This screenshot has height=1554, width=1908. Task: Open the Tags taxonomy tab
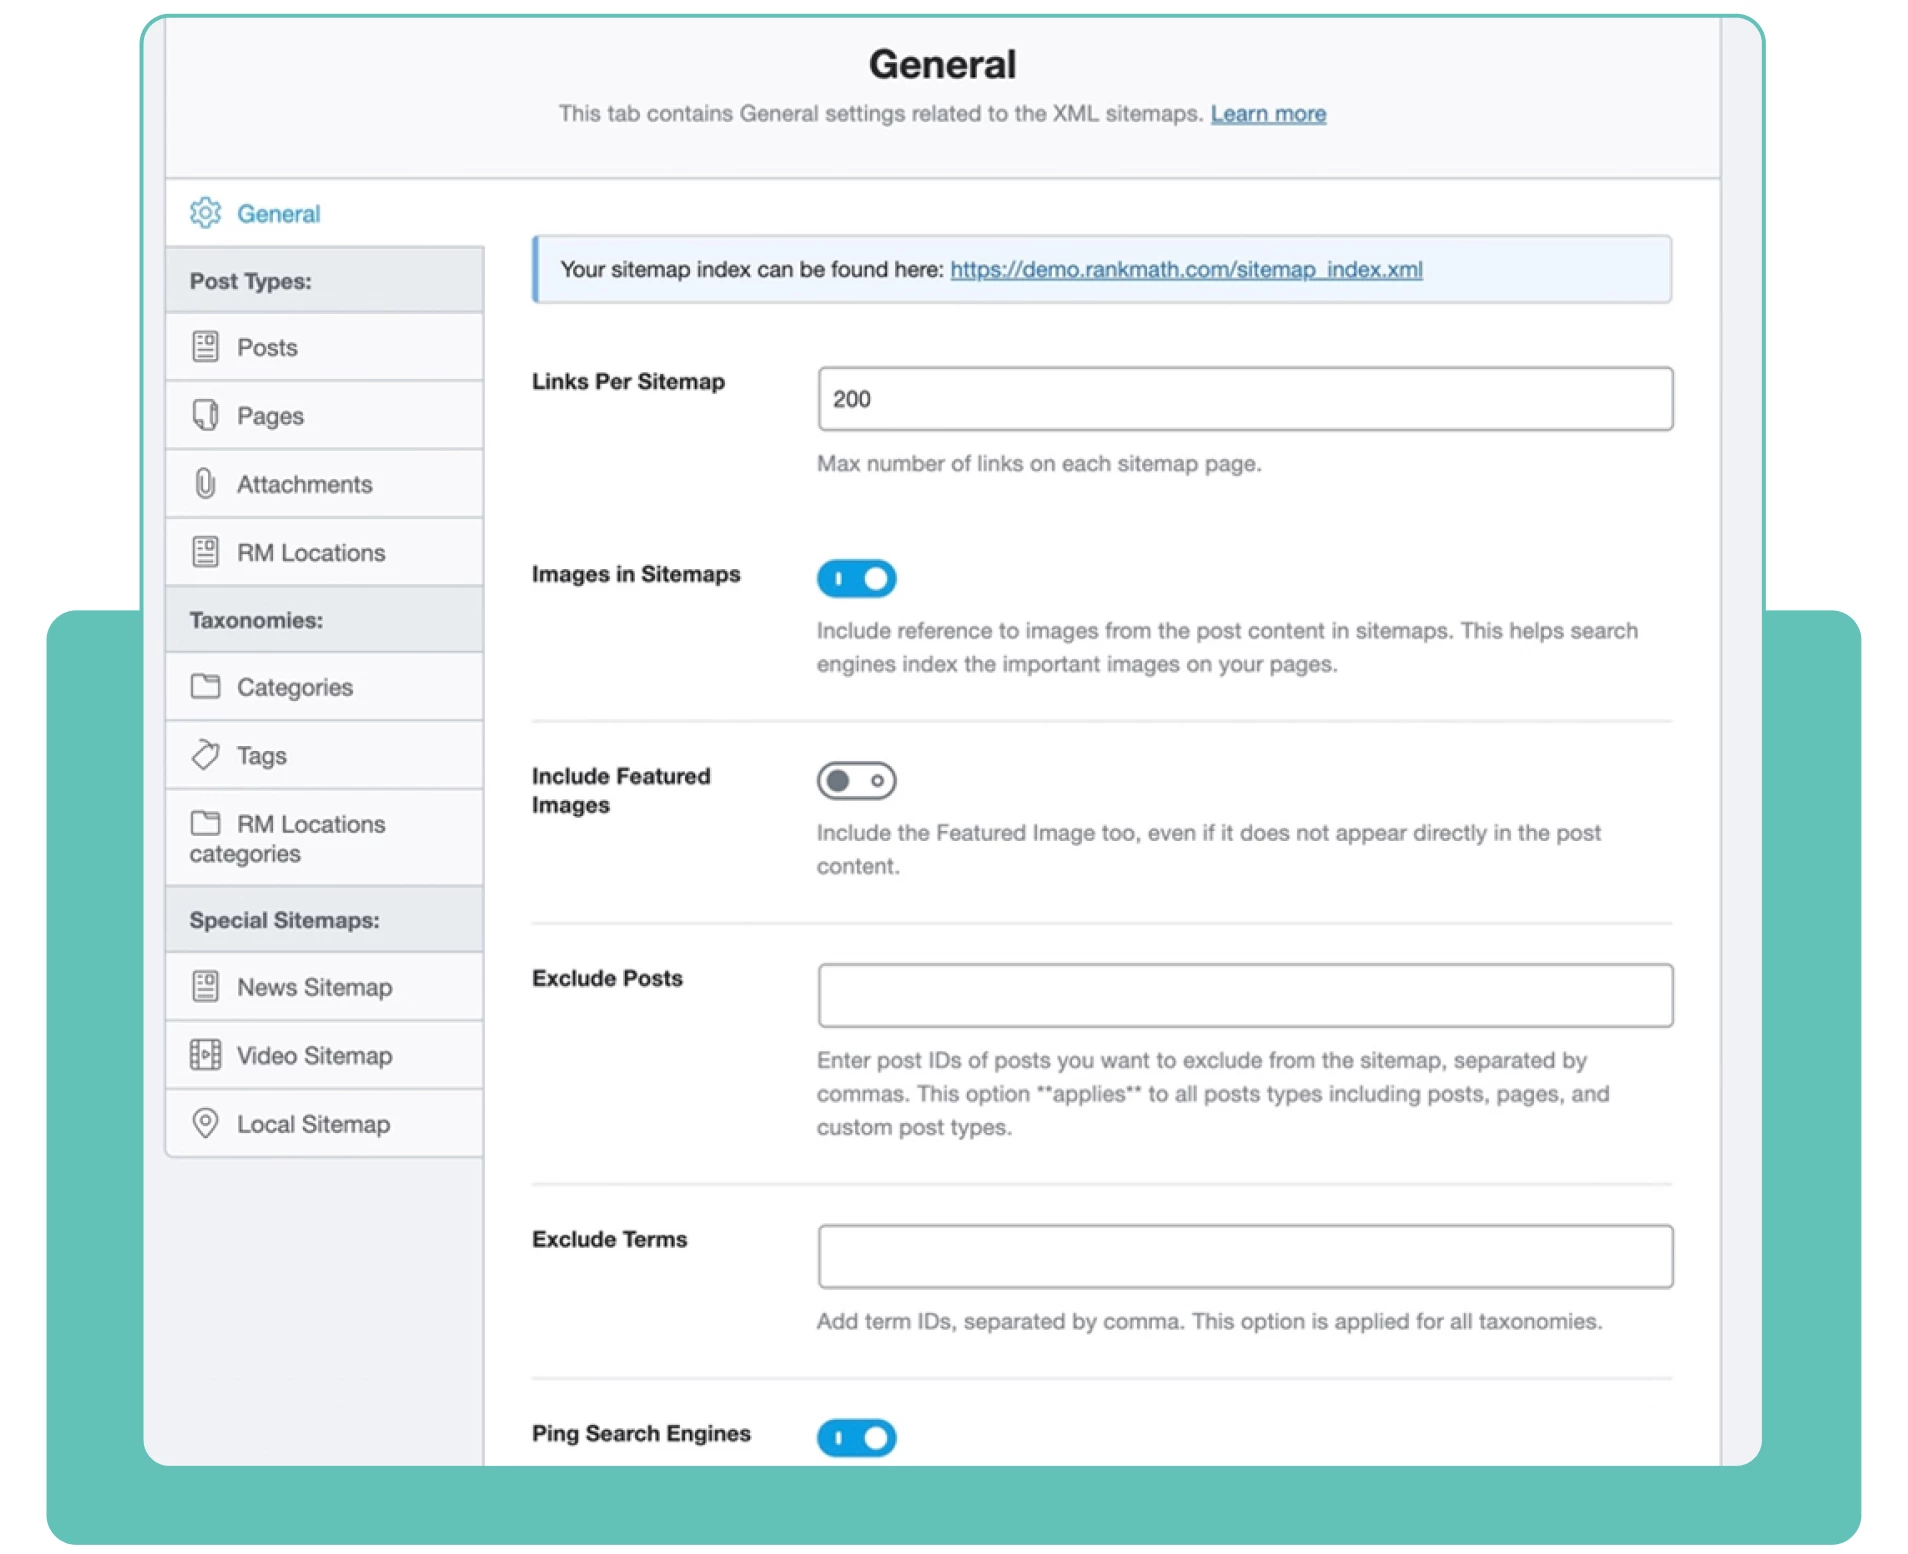(325, 755)
